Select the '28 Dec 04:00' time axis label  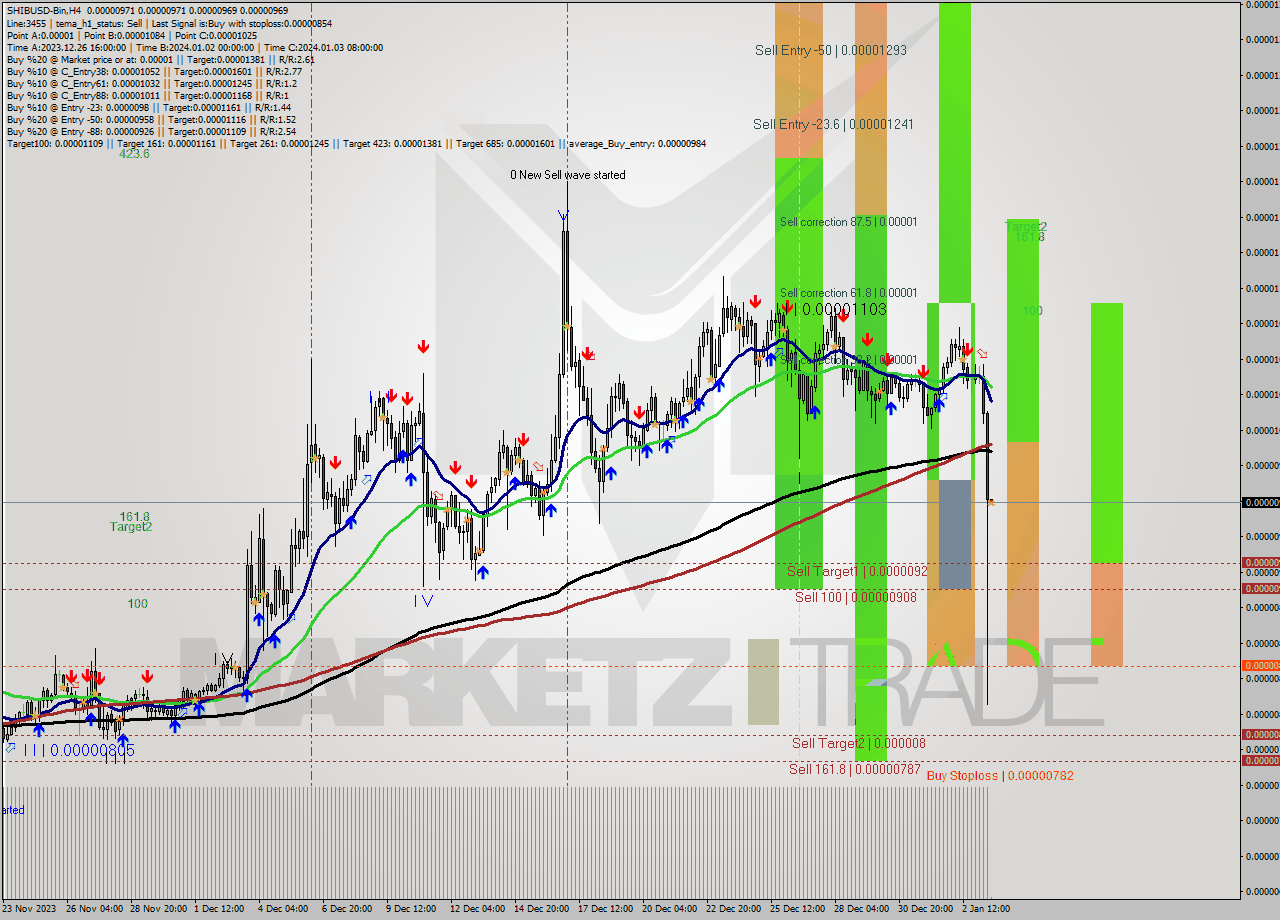coord(863,909)
